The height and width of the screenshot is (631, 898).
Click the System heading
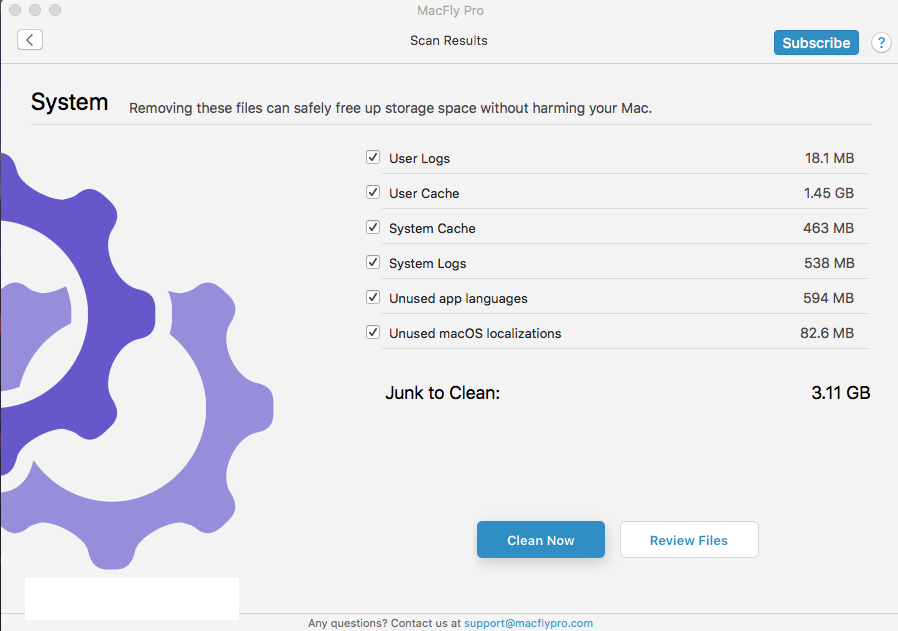coord(69,102)
